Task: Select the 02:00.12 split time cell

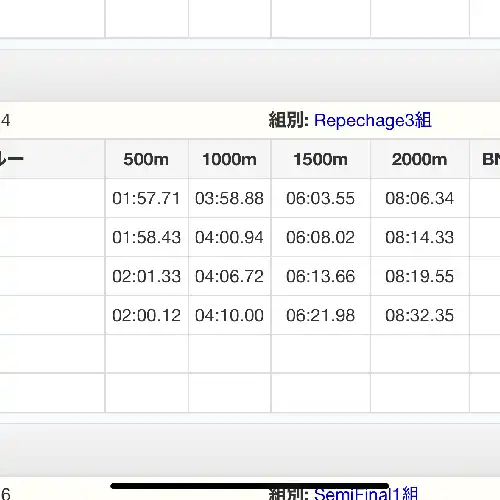Action: coord(146,315)
